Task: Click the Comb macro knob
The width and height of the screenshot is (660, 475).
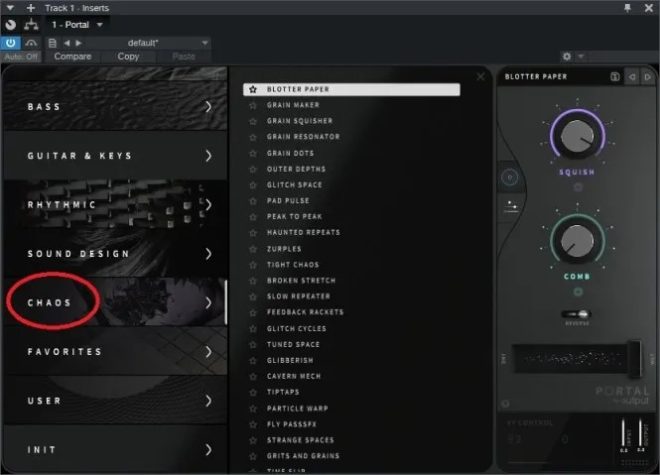Action: click(x=577, y=240)
